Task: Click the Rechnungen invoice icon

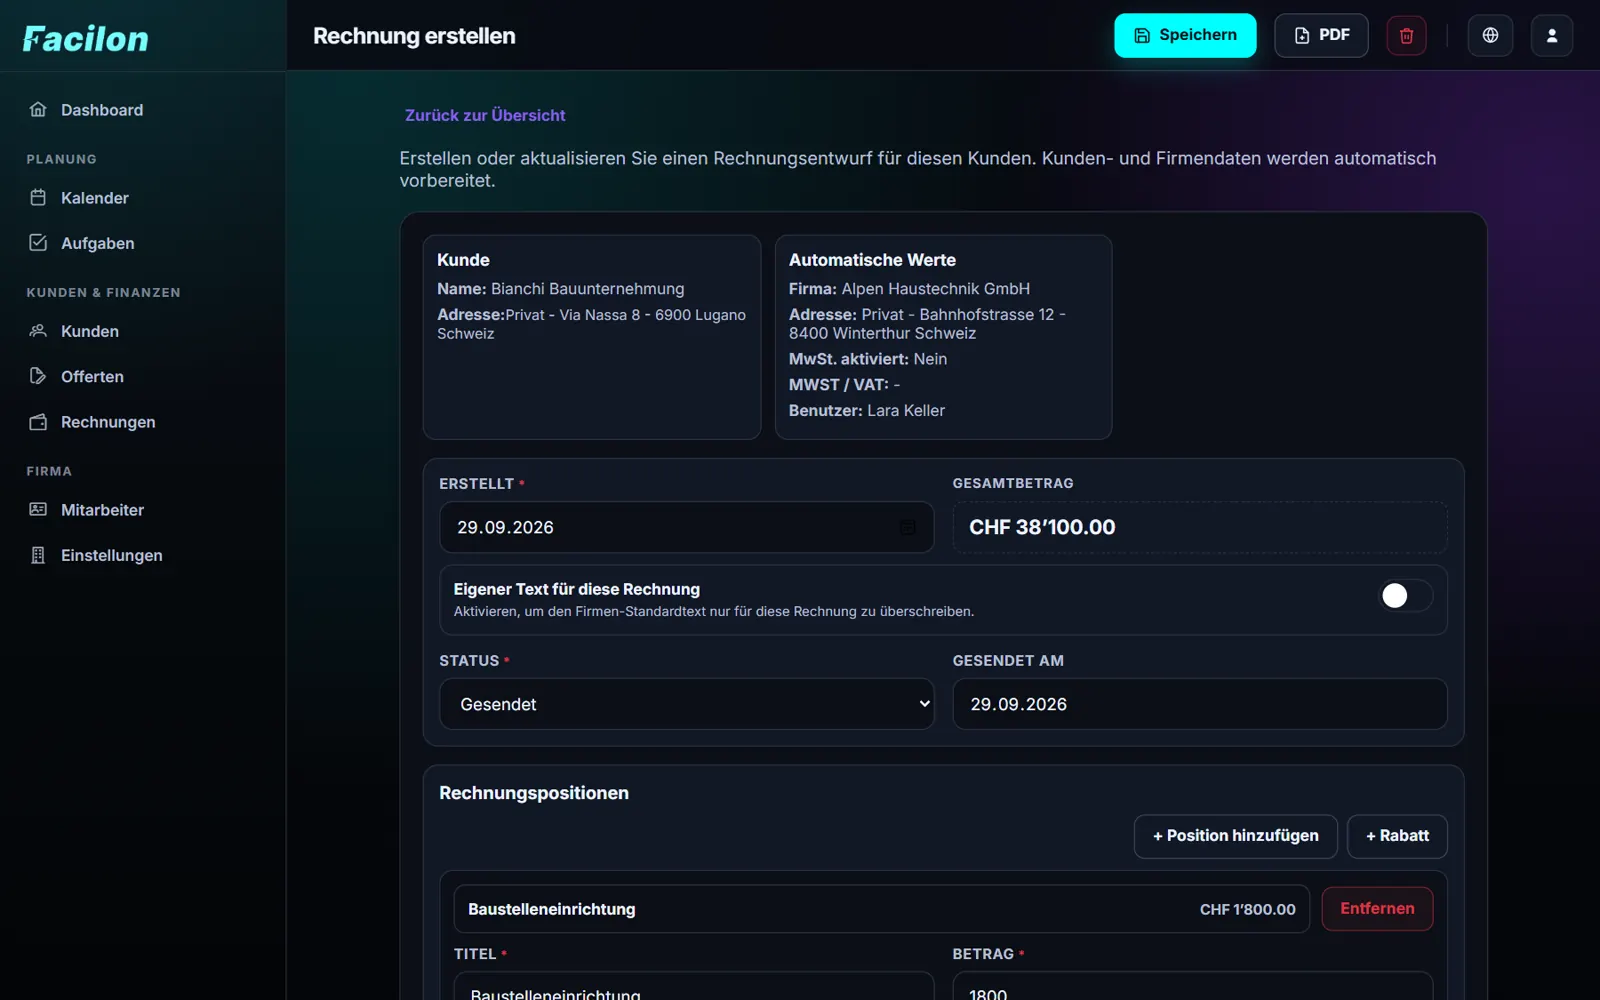Action: point(38,422)
